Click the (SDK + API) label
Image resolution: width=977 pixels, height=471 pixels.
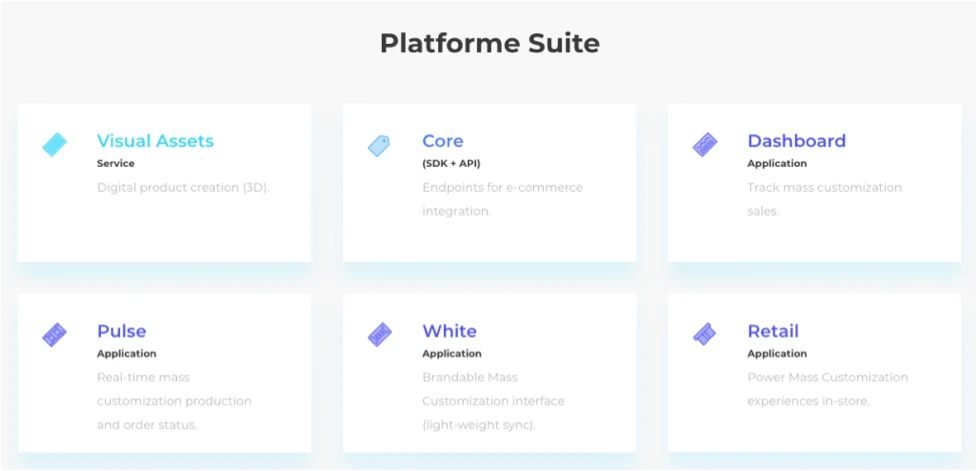coord(452,164)
